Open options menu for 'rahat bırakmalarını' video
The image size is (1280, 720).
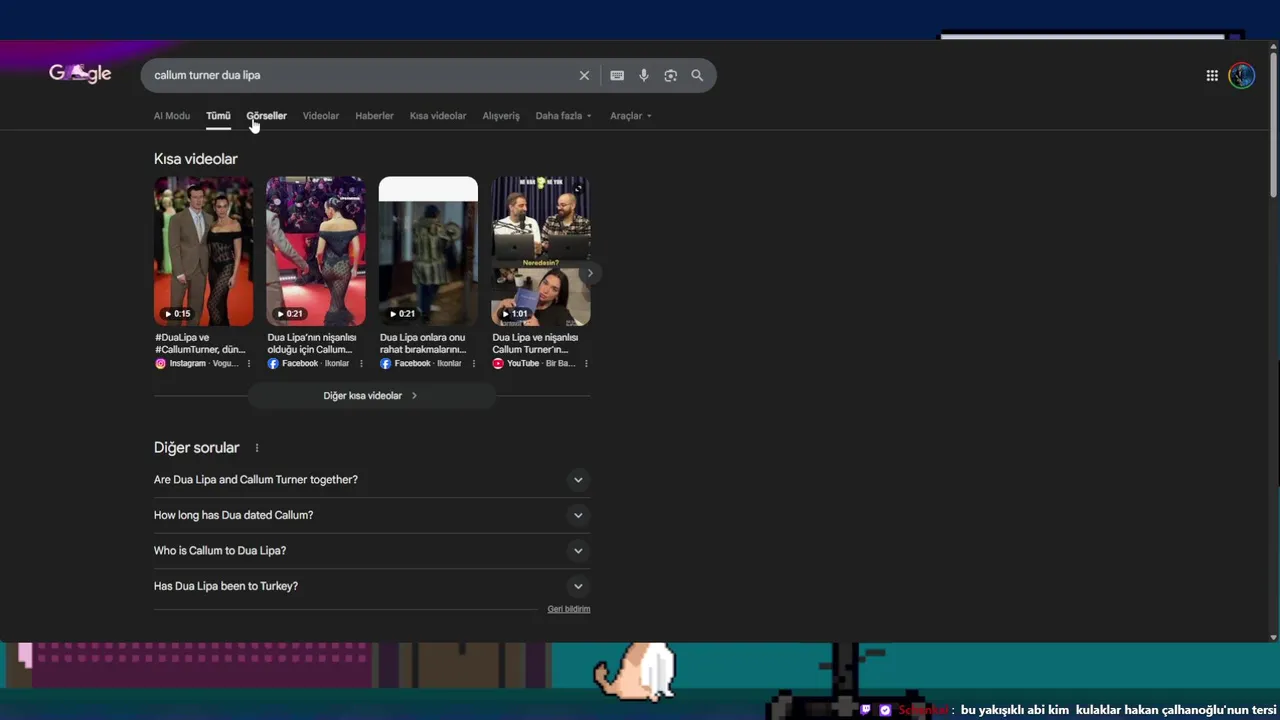[x=474, y=364]
